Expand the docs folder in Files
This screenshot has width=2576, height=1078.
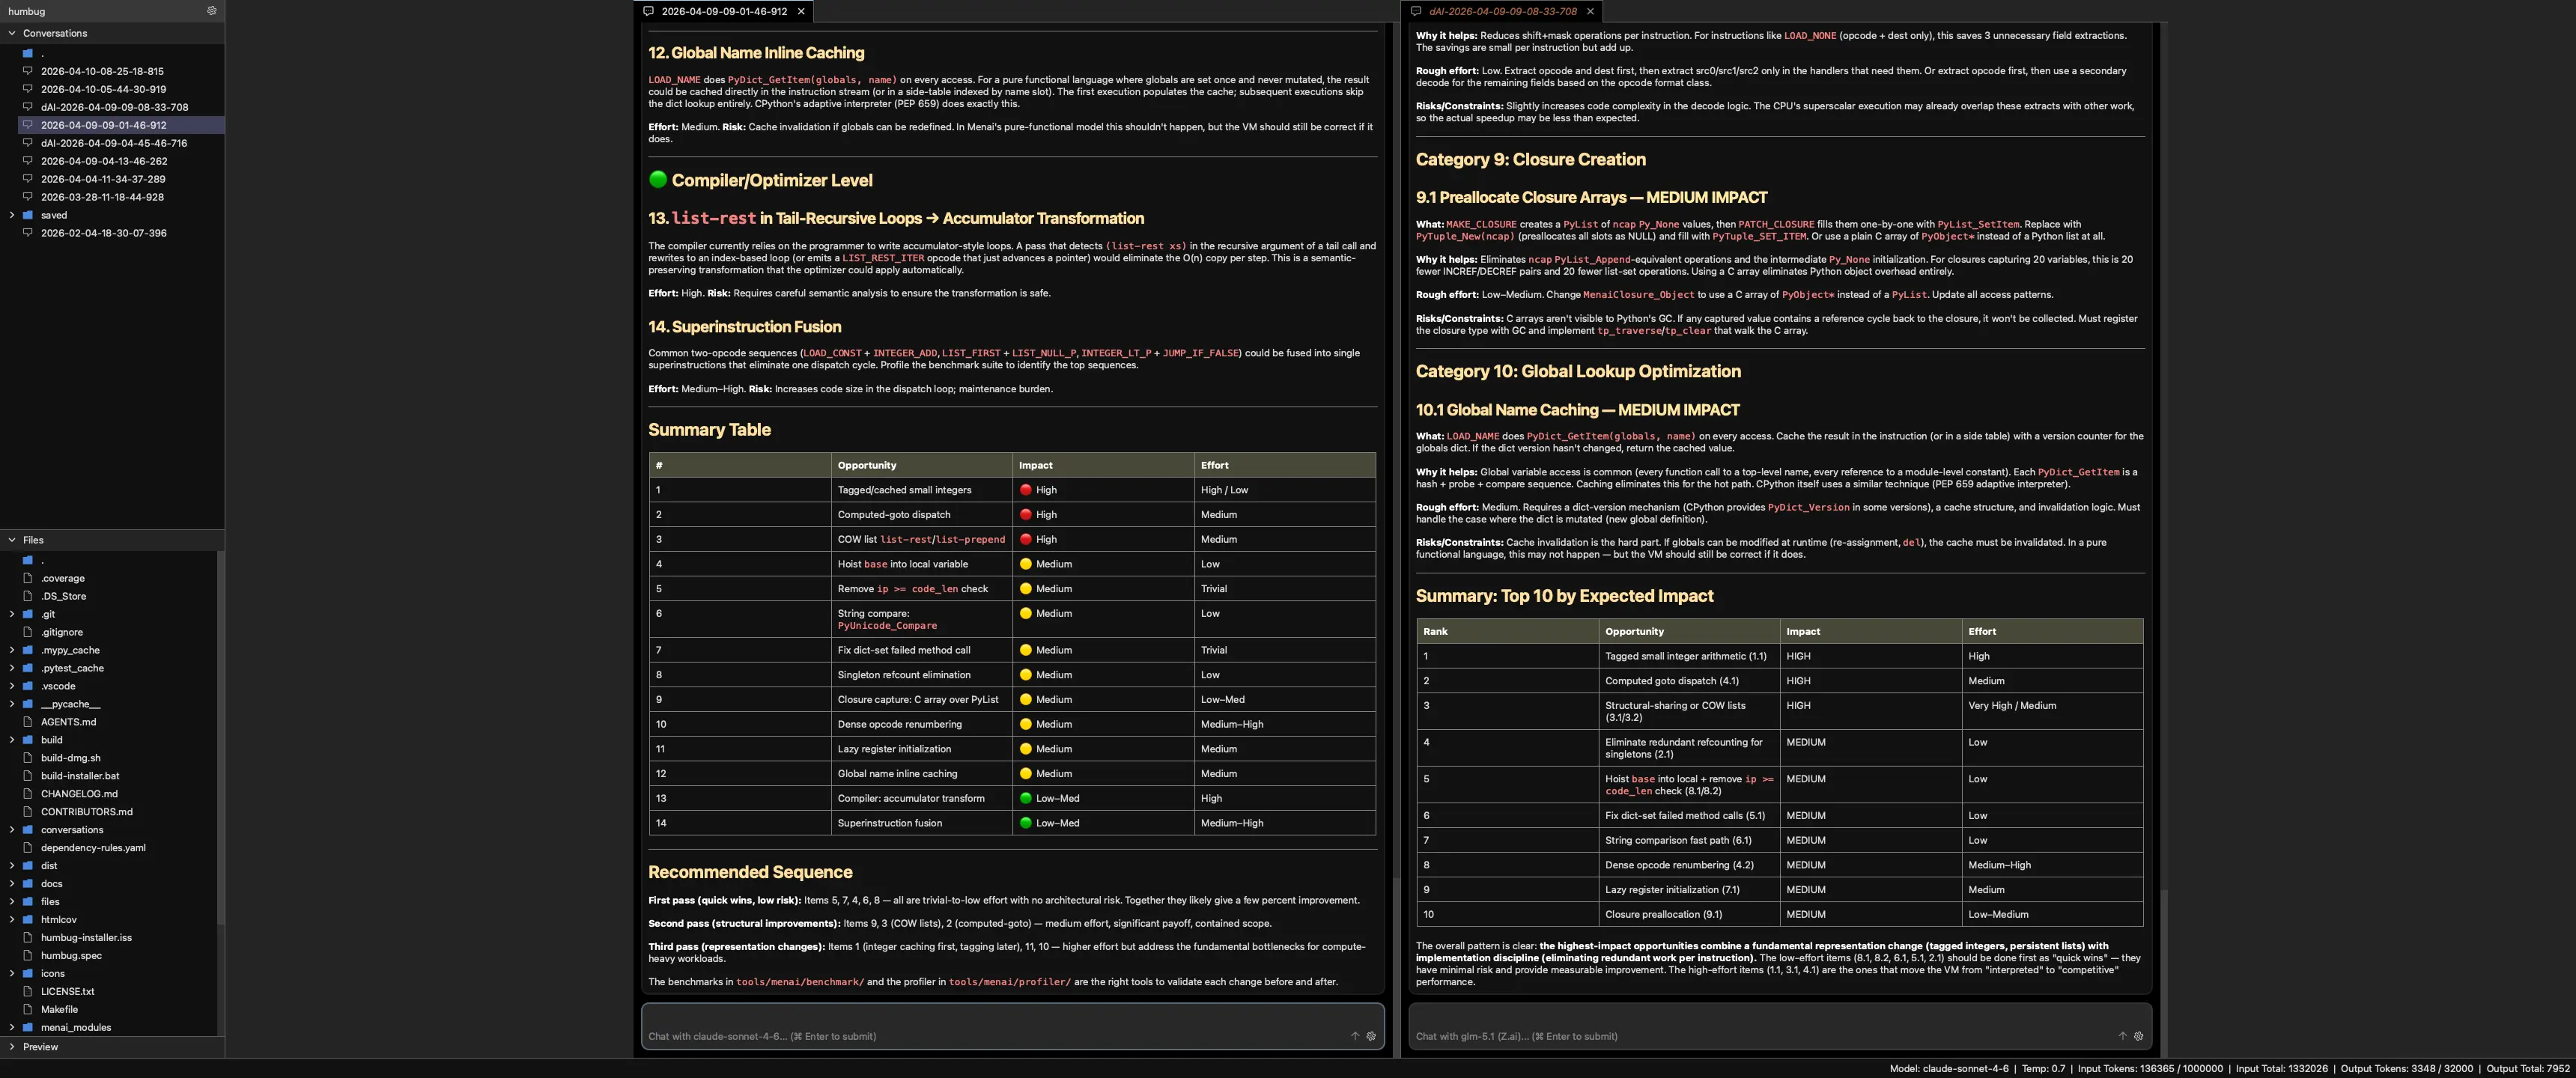coord(12,884)
